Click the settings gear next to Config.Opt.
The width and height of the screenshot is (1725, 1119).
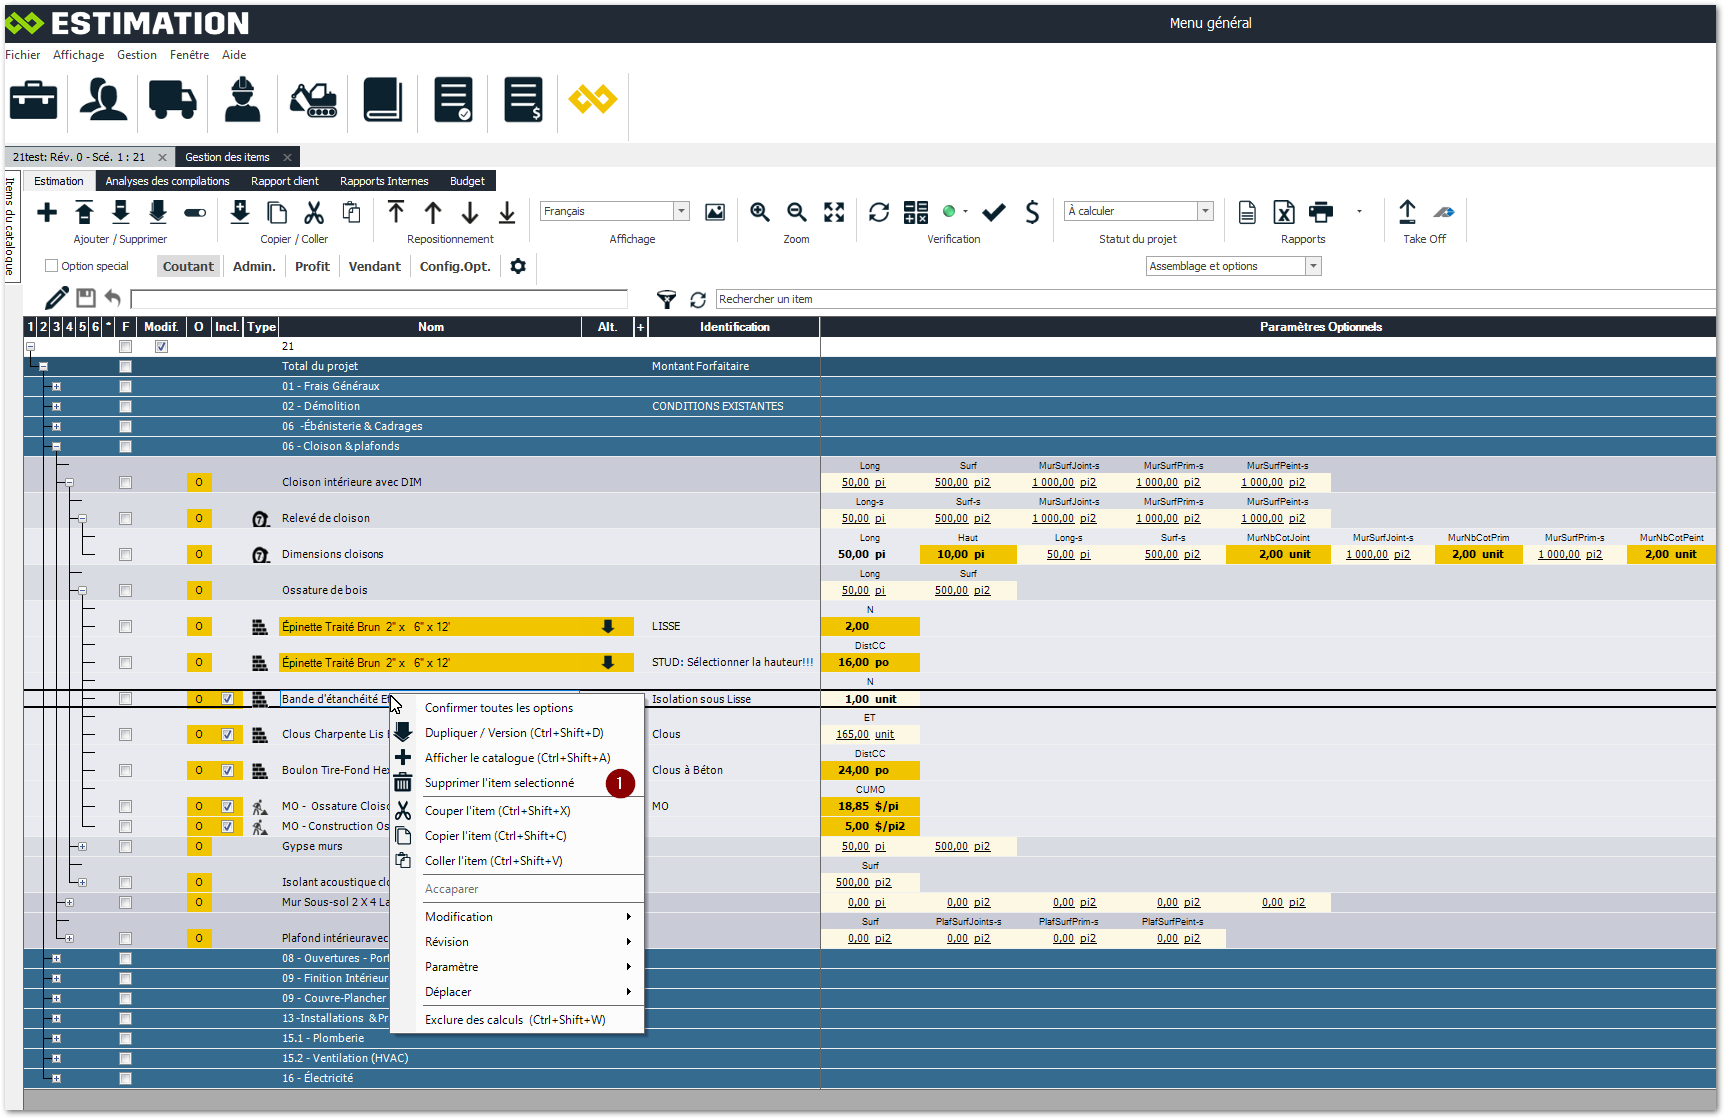pyautogui.click(x=518, y=266)
